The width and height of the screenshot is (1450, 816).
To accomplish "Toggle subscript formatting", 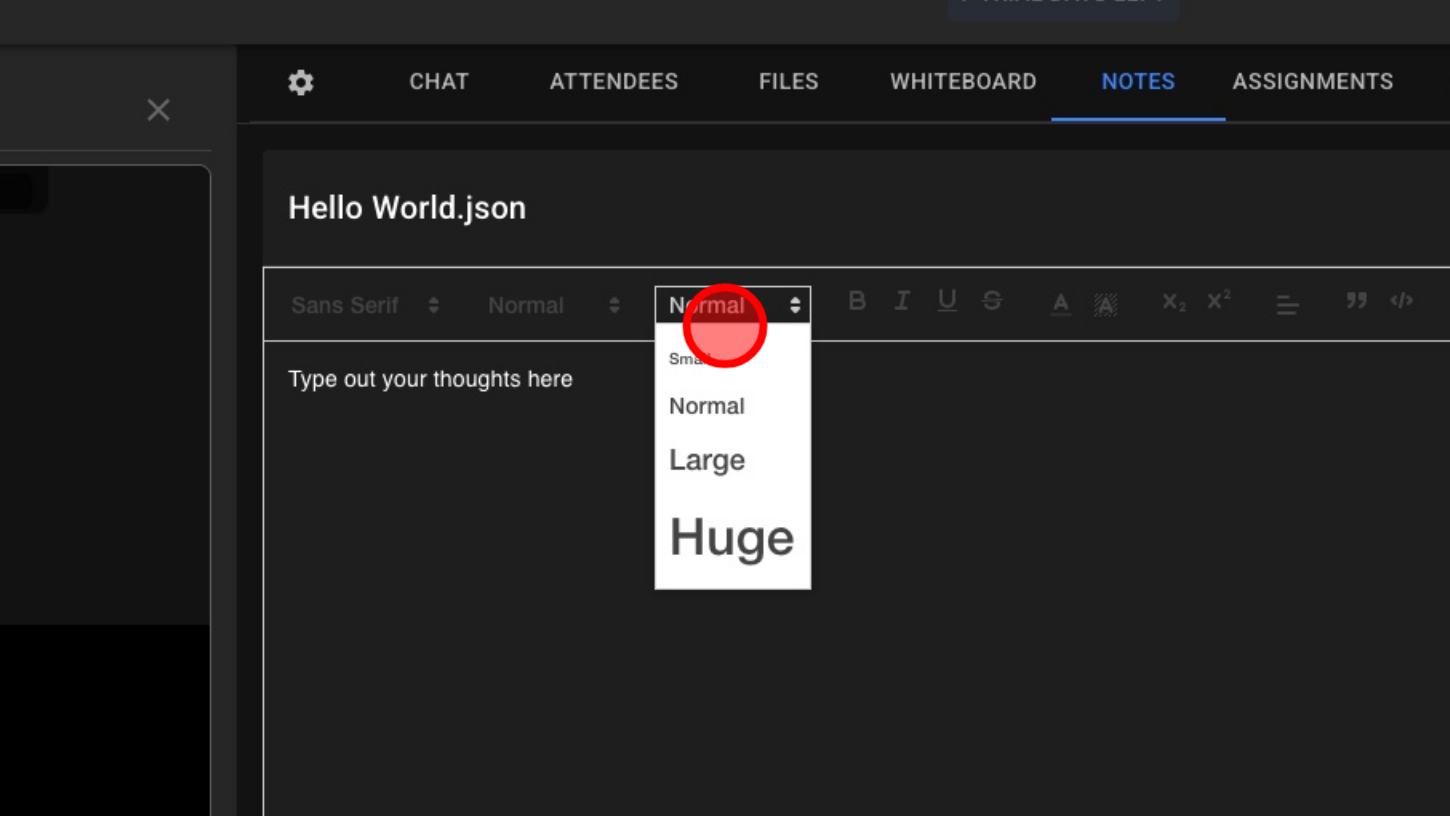I will point(1173,302).
